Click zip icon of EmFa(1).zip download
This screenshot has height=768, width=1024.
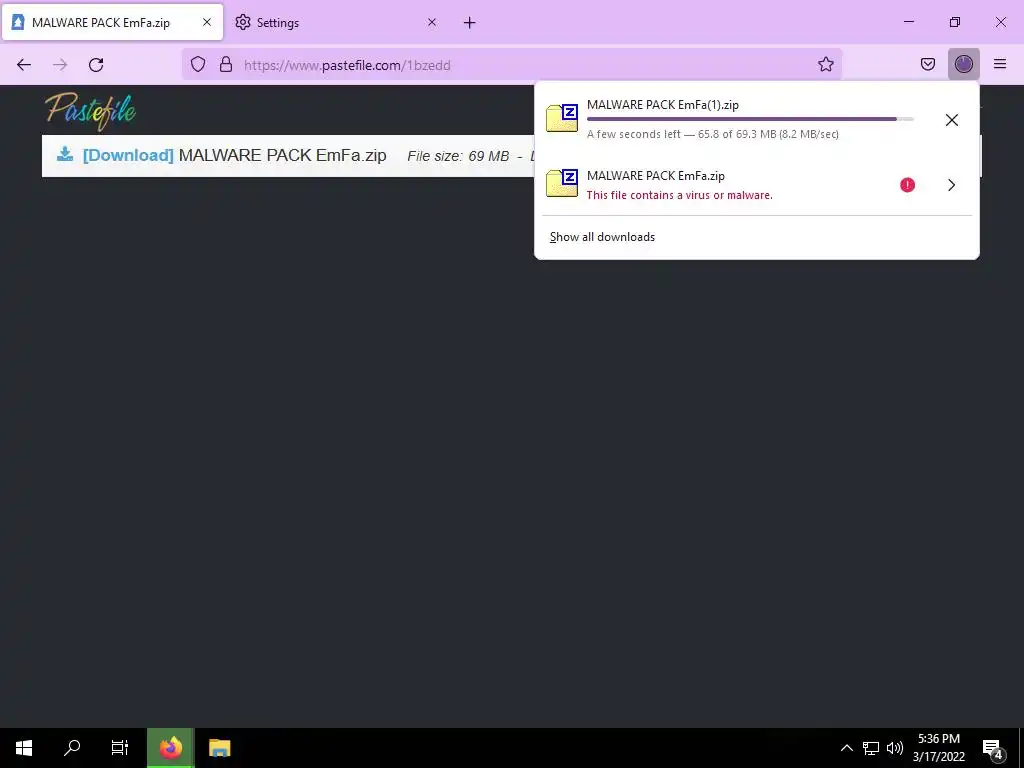coord(562,118)
